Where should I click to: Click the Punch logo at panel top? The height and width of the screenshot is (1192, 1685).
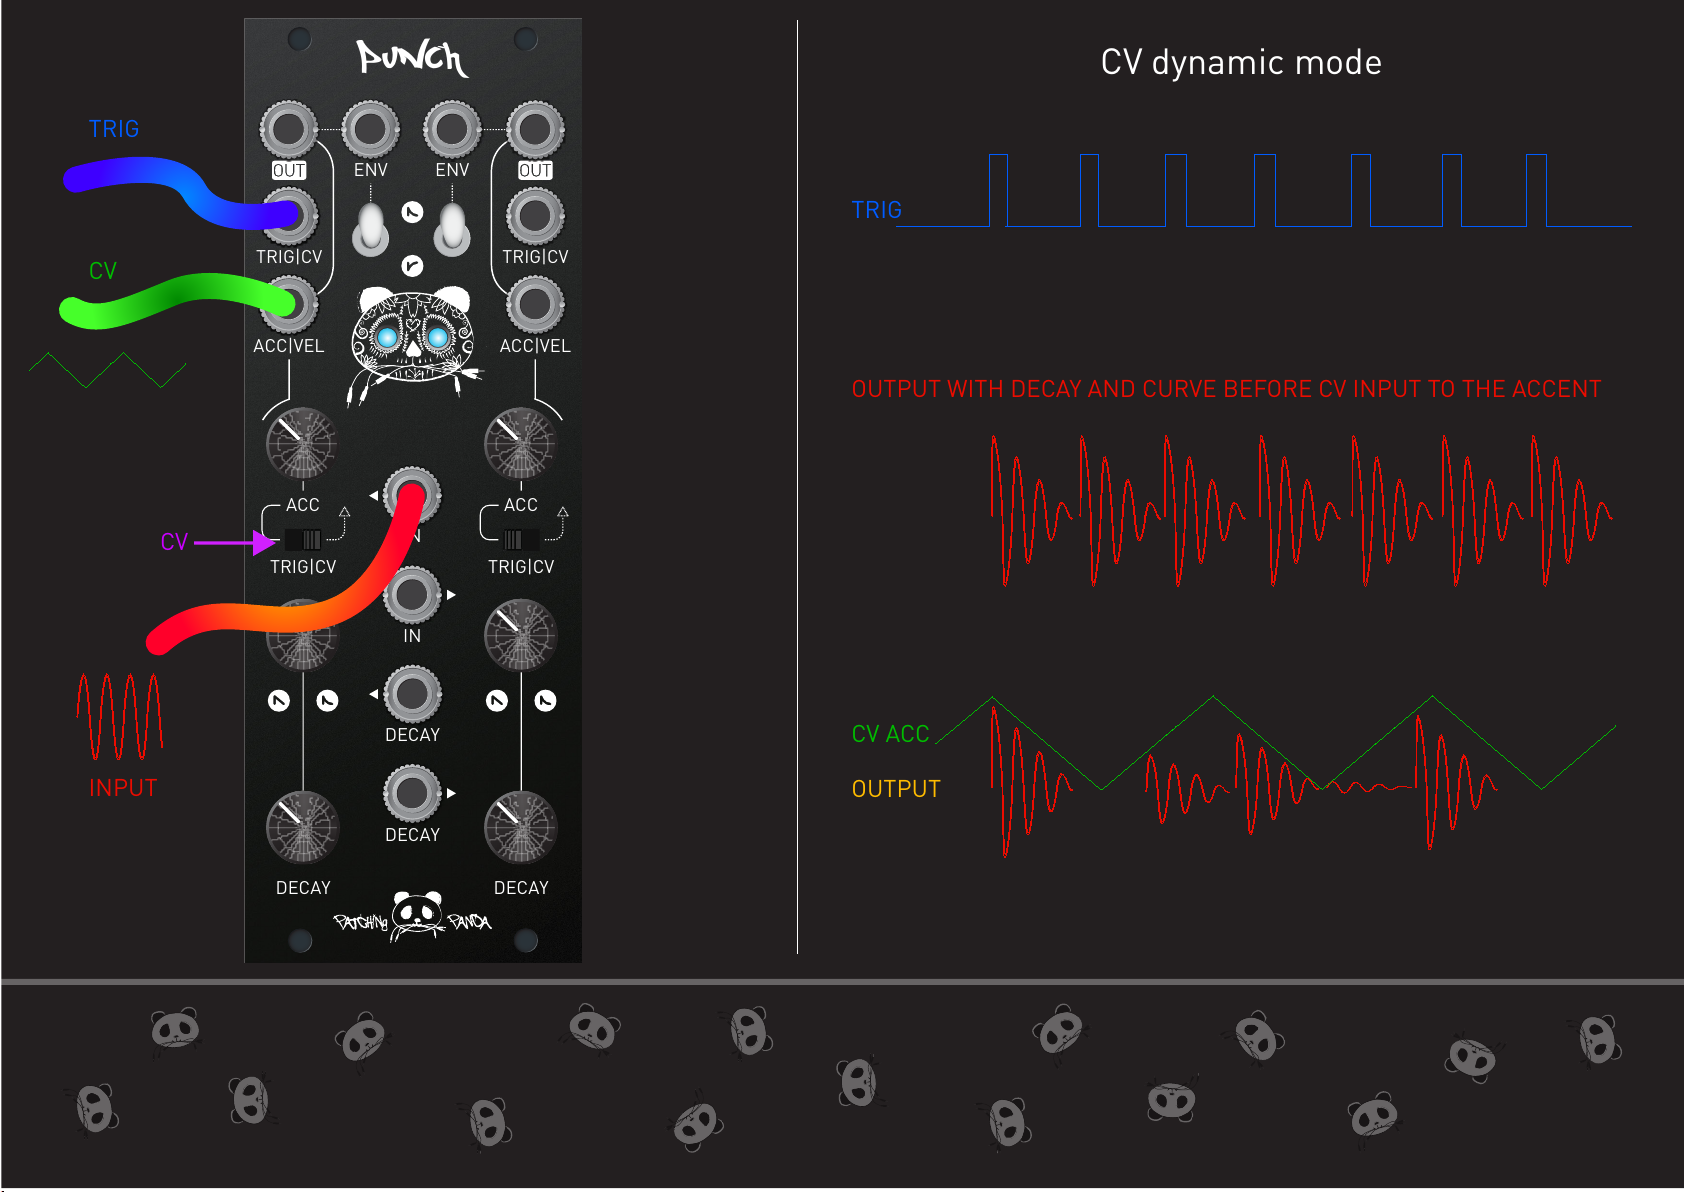pyautogui.click(x=412, y=58)
